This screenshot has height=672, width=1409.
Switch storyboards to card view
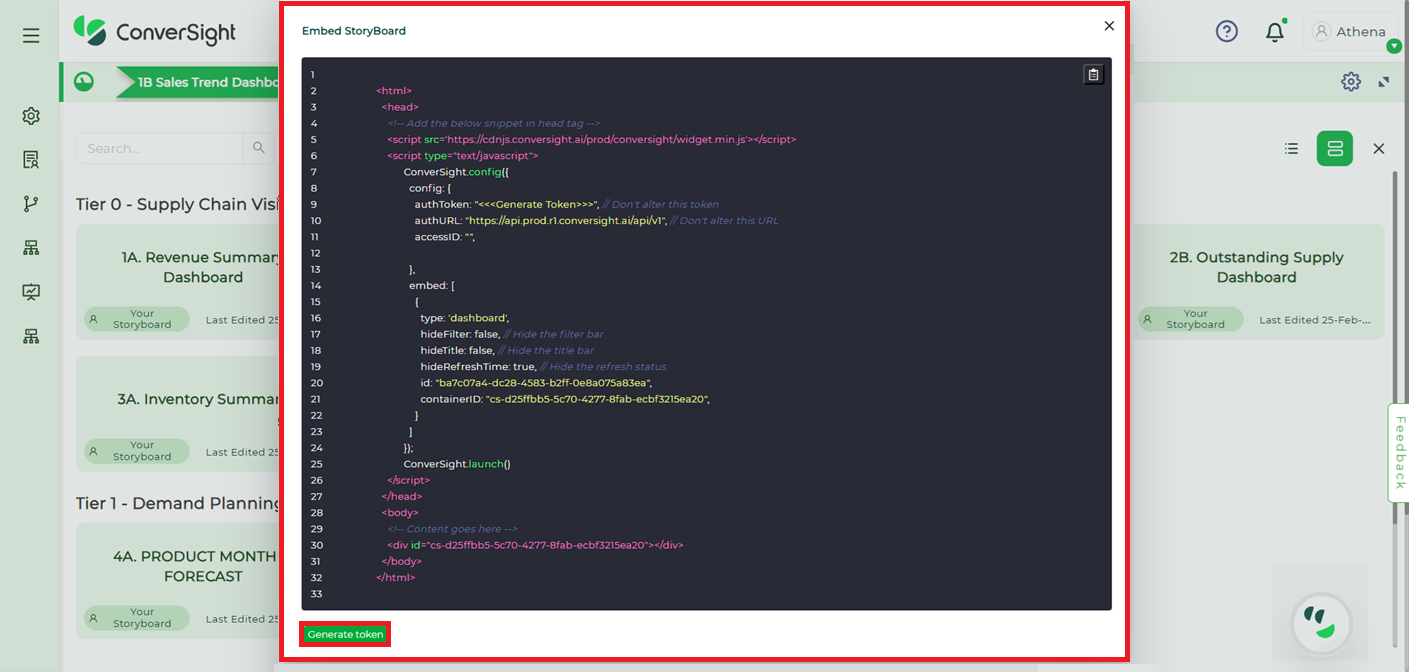[x=1335, y=148]
